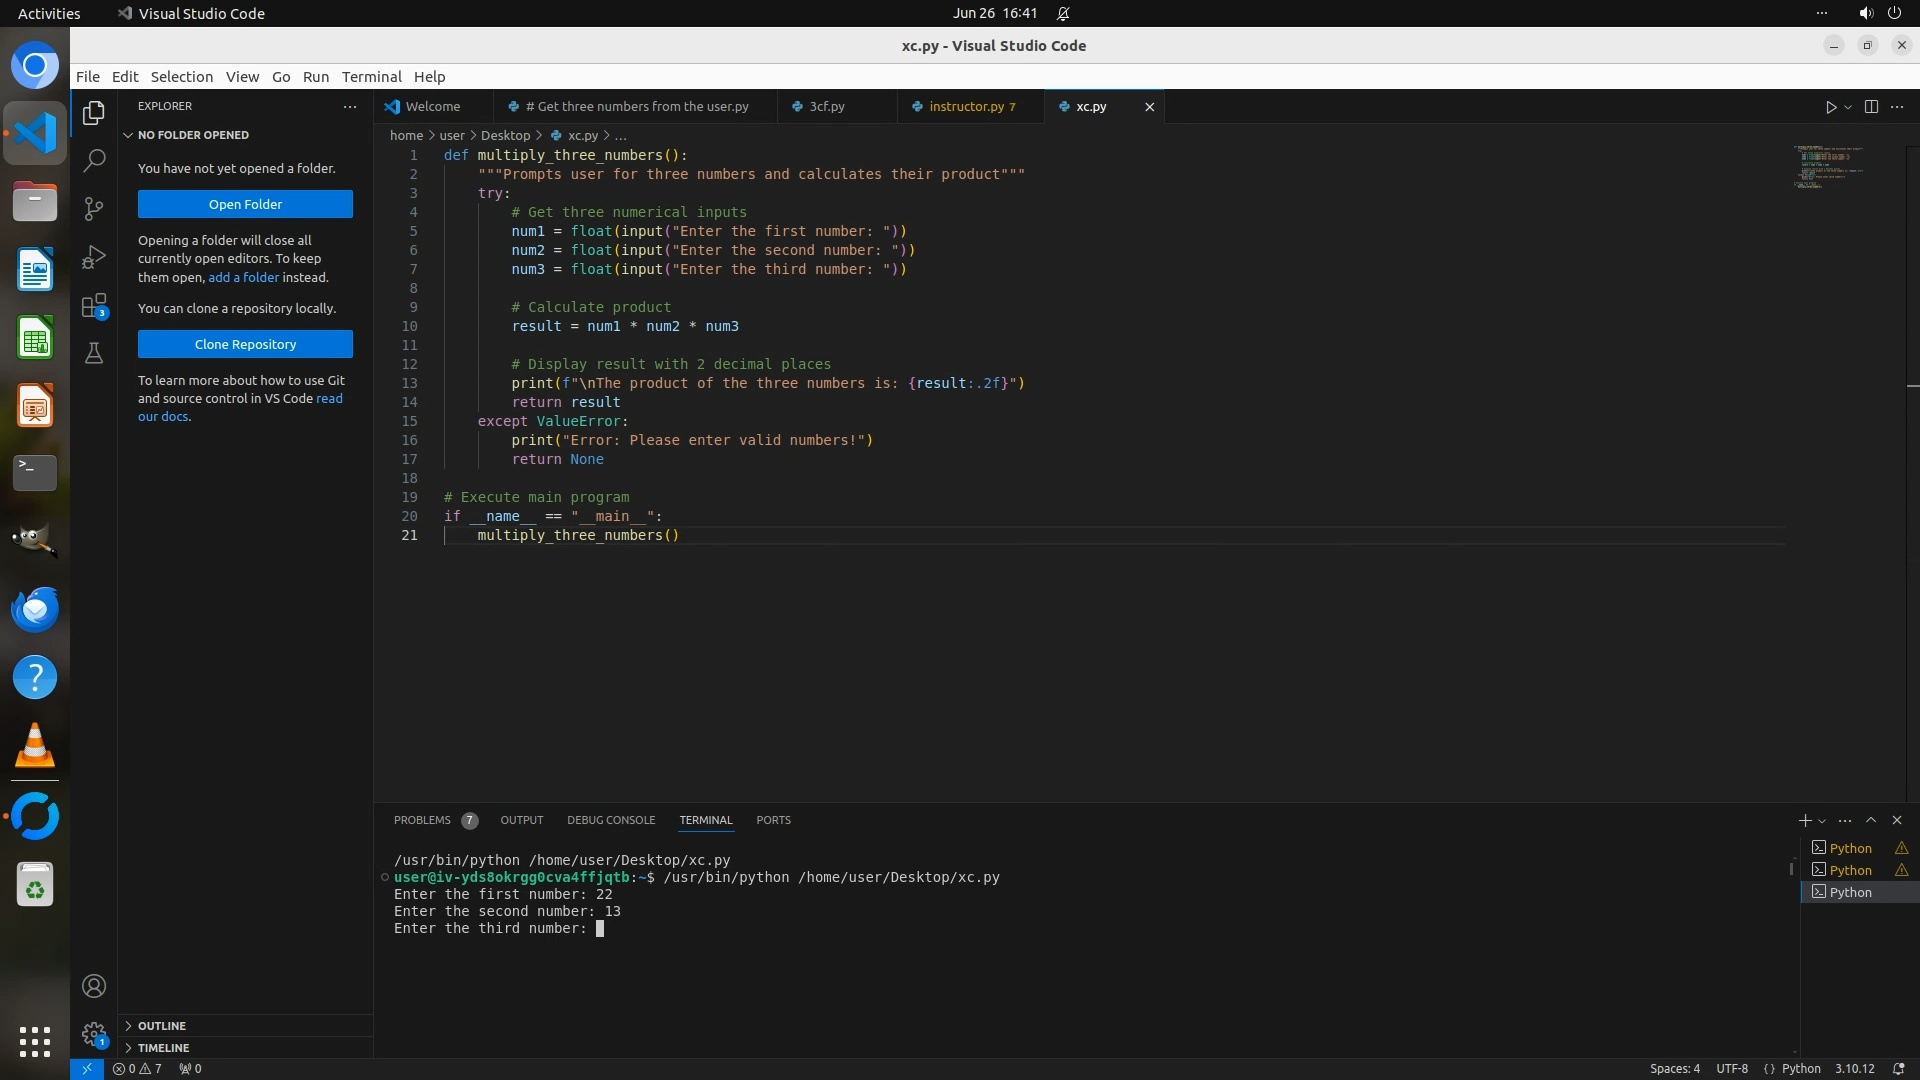Switch to the instructor.py tab
The height and width of the screenshot is (1080, 1920).
click(x=966, y=107)
